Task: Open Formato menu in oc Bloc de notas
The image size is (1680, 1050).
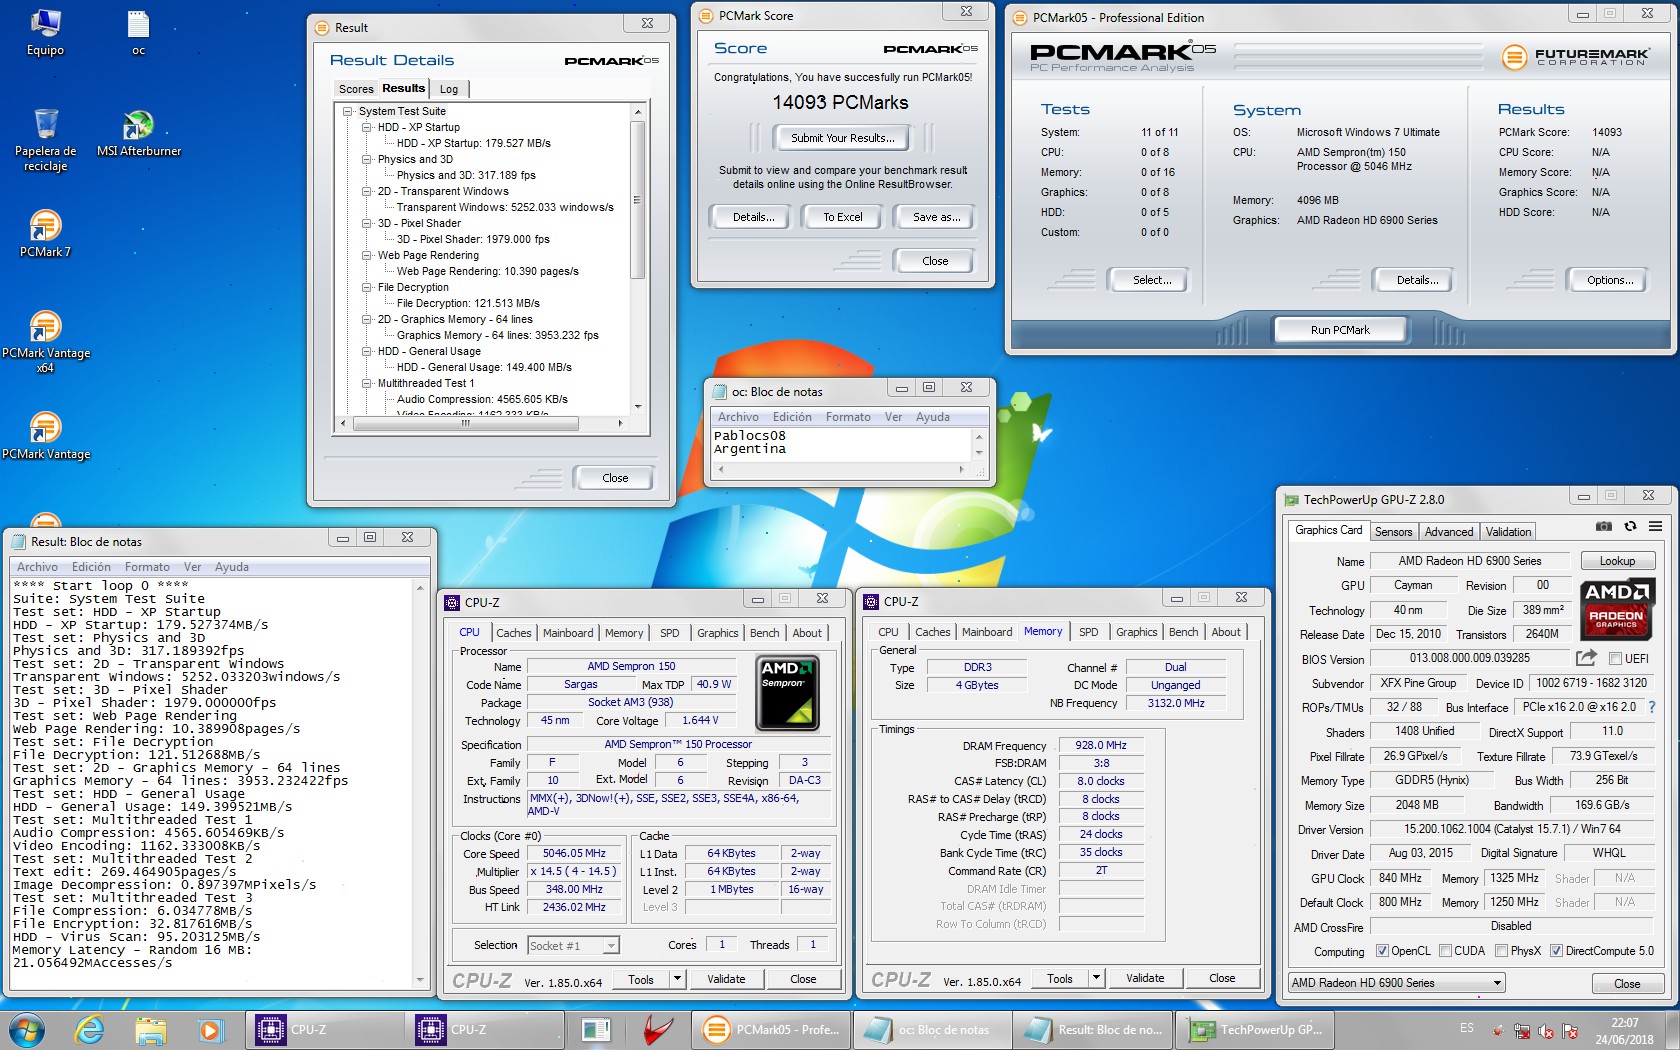Action: coord(848,417)
